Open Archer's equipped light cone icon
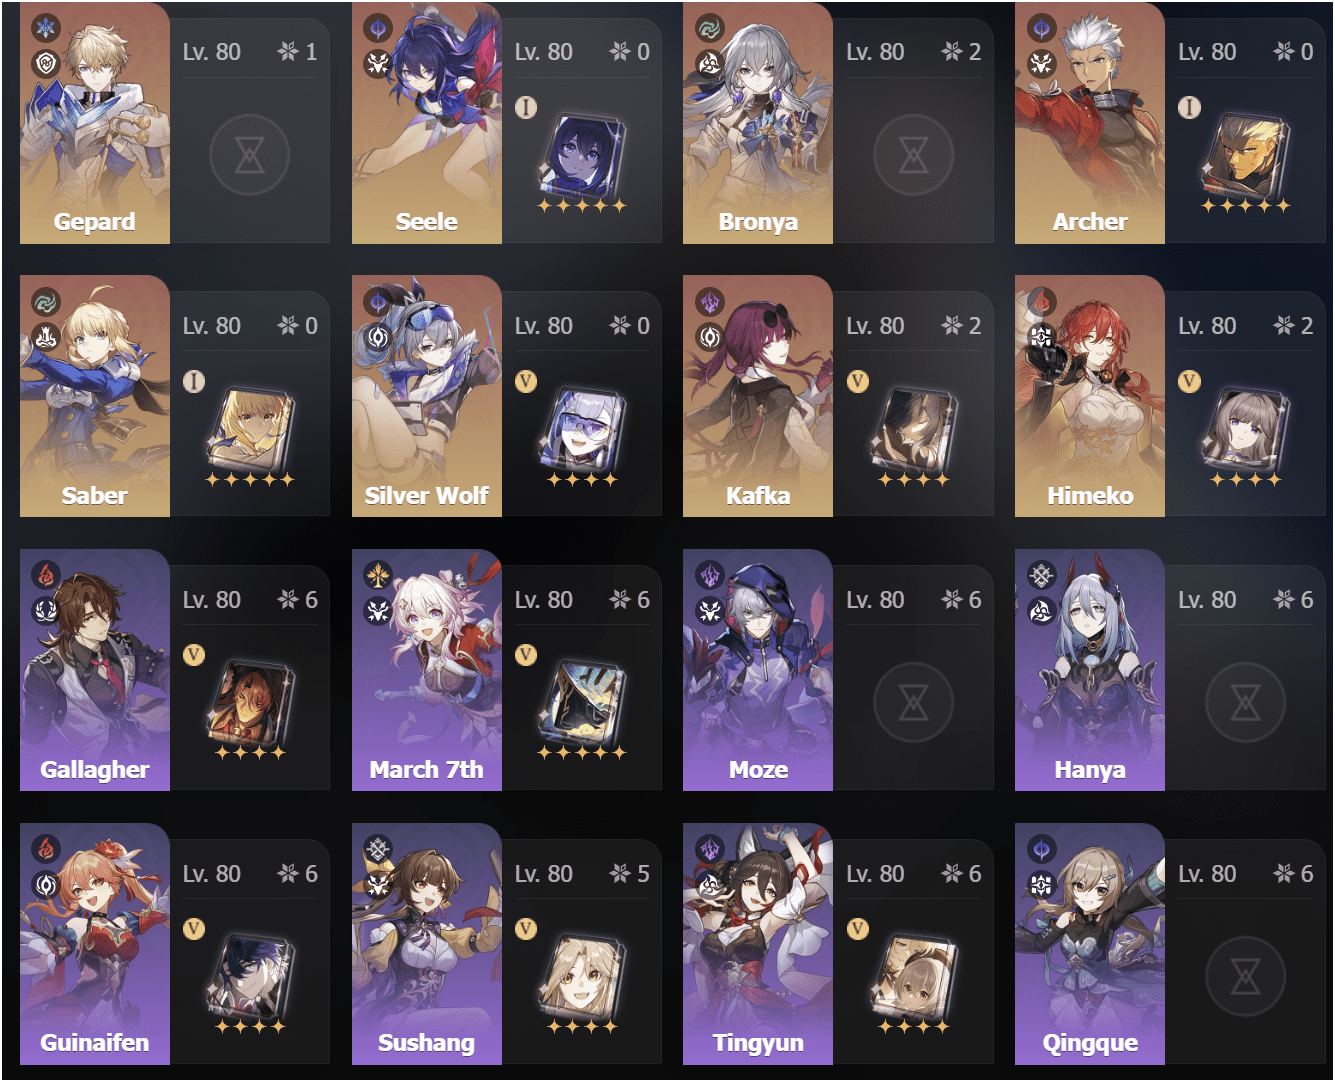The width and height of the screenshot is (1335, 1082). pyautogui.click(x=1246, y=155)
